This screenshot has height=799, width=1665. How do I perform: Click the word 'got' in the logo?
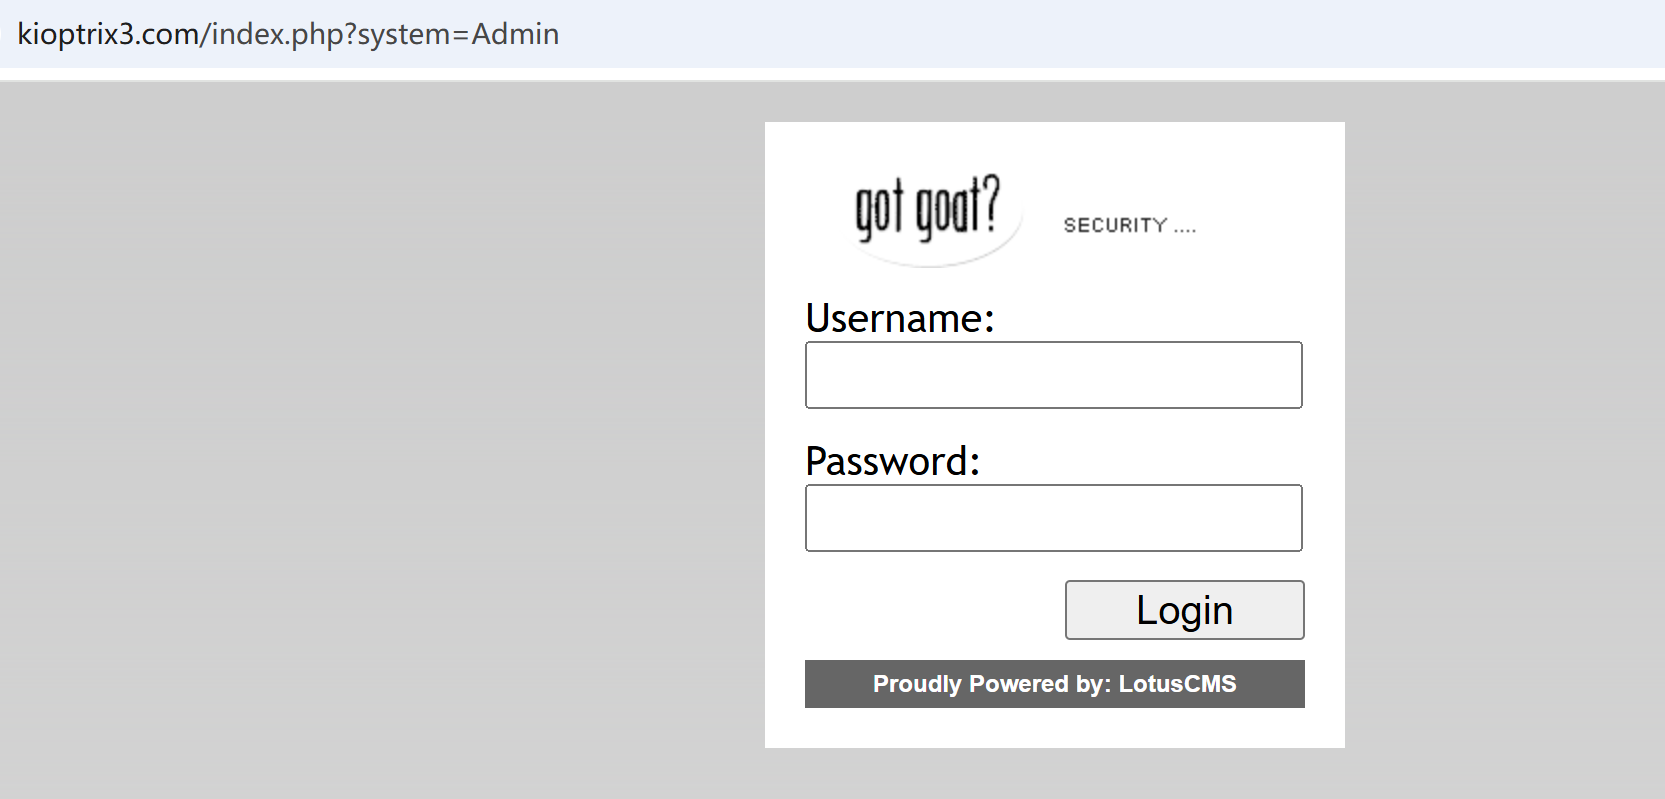click(x=879, y=210)
